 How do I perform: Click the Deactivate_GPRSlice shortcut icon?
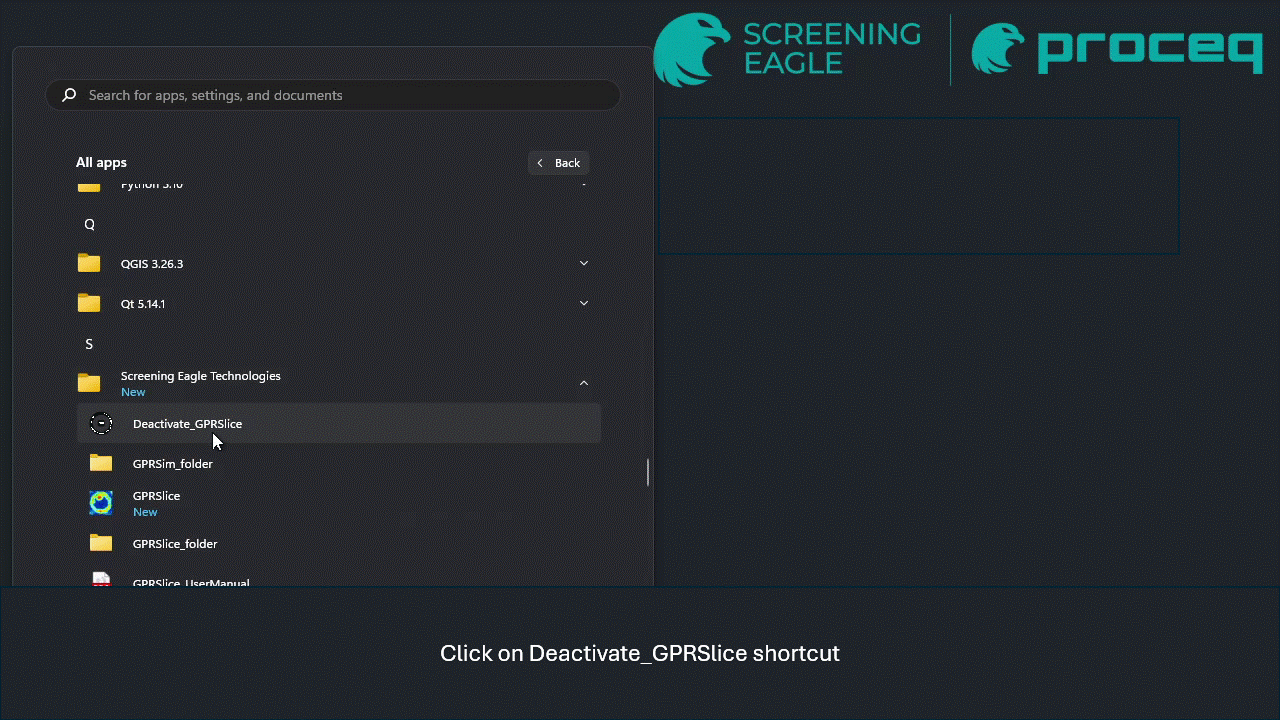pos(101,424)
